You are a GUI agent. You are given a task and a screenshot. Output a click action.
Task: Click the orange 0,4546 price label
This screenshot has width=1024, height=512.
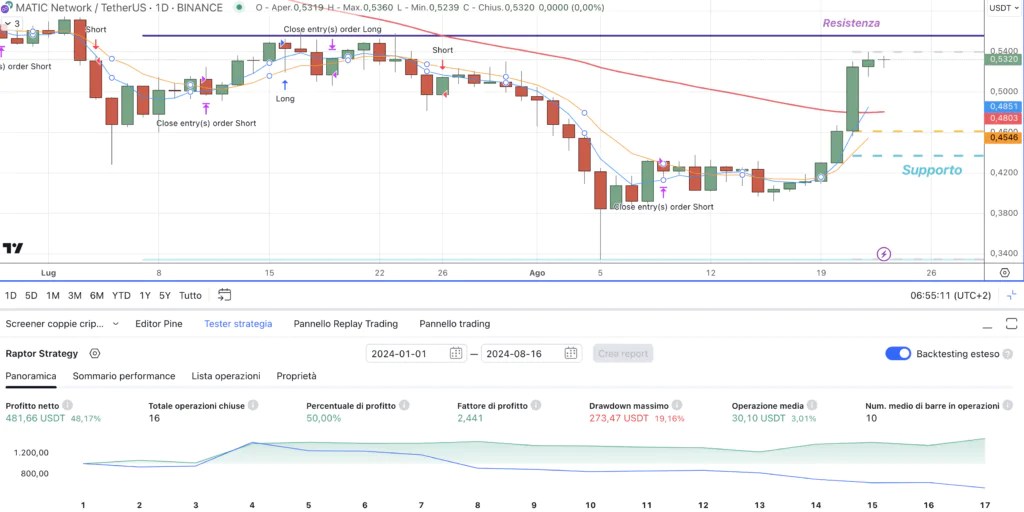tap(1002, 137)
